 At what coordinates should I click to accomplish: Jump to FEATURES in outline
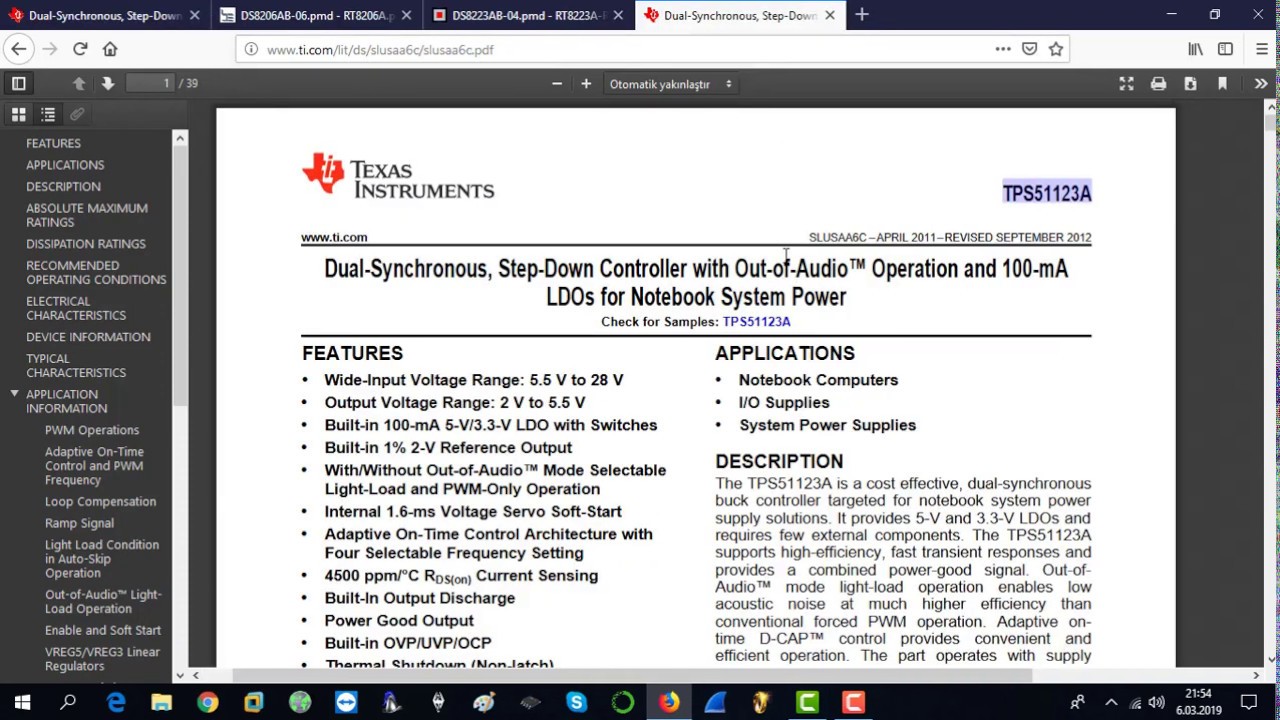point(53,144)
